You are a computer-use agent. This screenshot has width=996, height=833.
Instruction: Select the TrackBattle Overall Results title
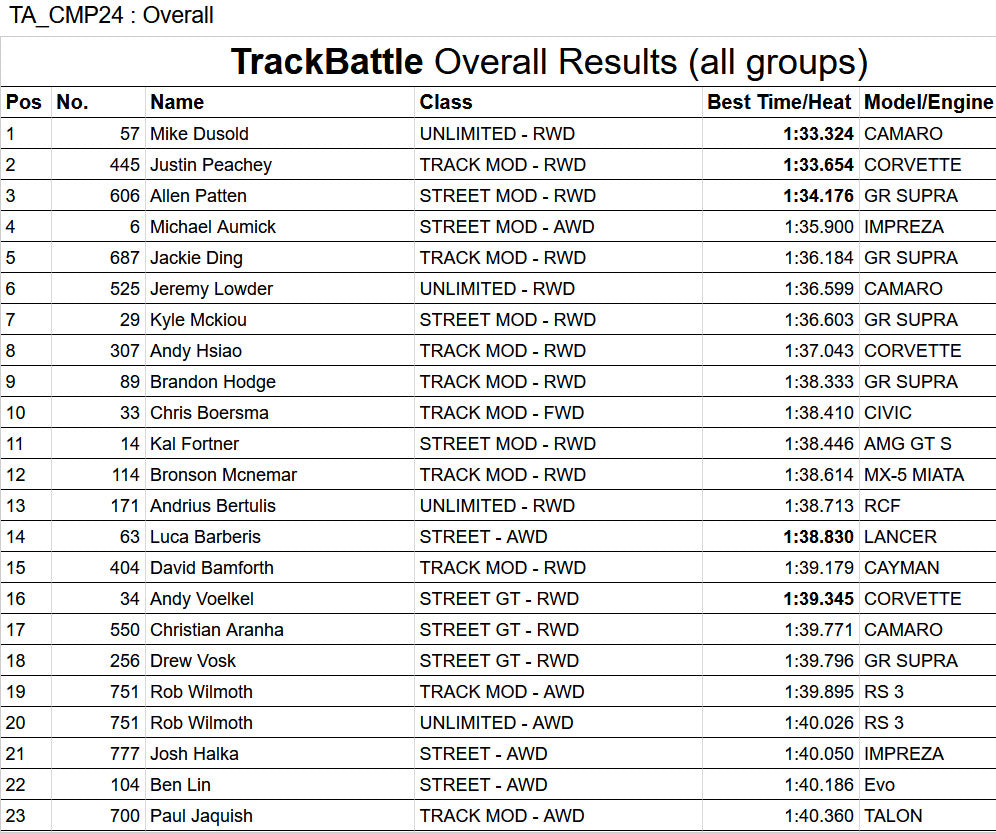pos(549,62)
